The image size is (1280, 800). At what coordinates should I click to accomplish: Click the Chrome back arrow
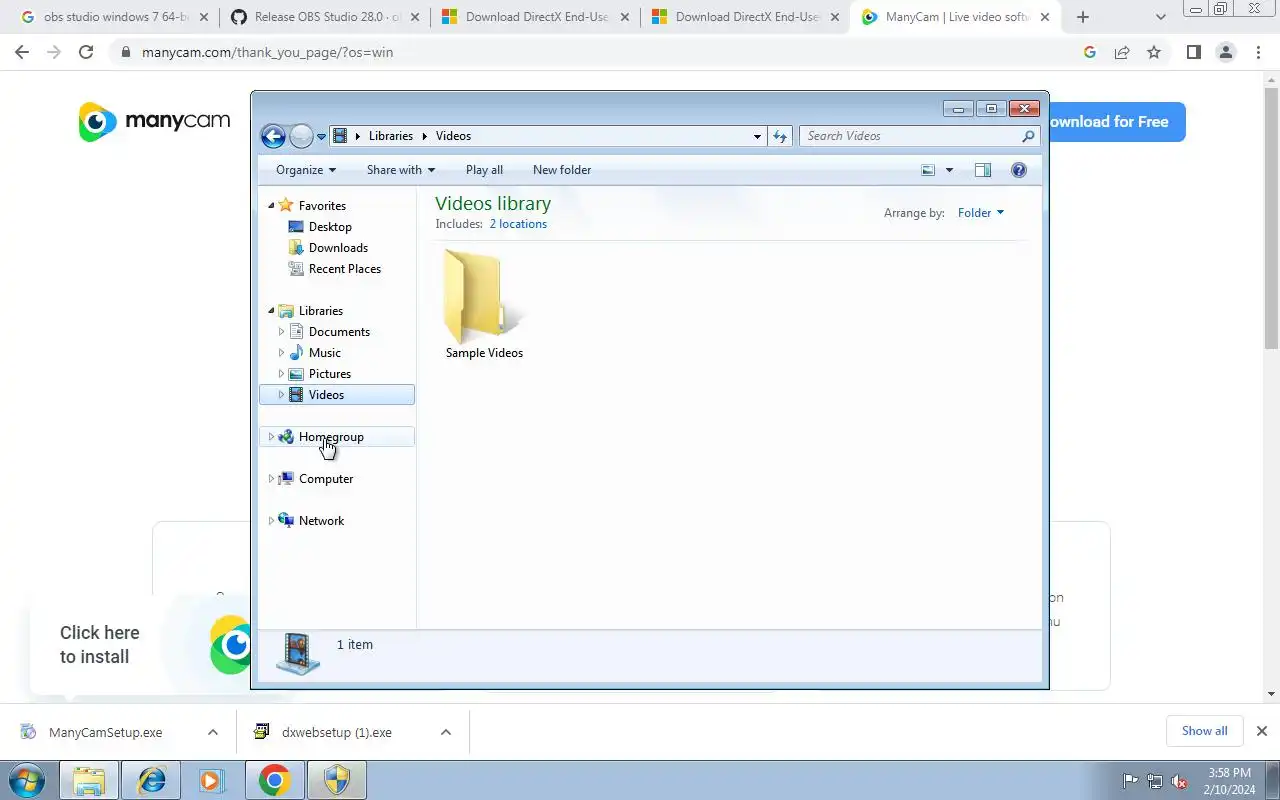pyautogui.click(x=22, y=52)
